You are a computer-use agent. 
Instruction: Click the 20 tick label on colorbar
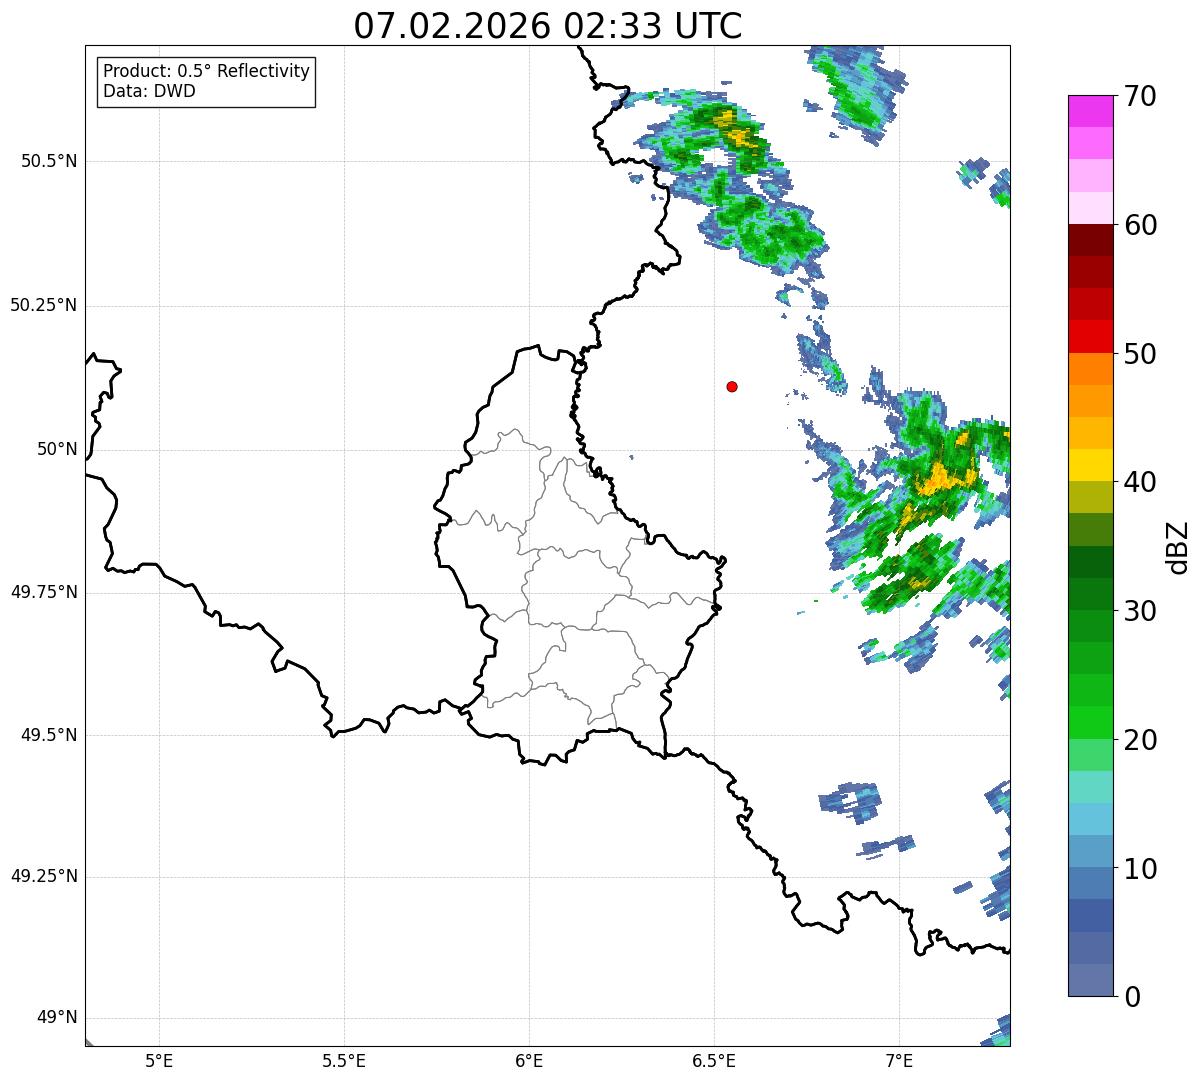tap(1140, 740)
